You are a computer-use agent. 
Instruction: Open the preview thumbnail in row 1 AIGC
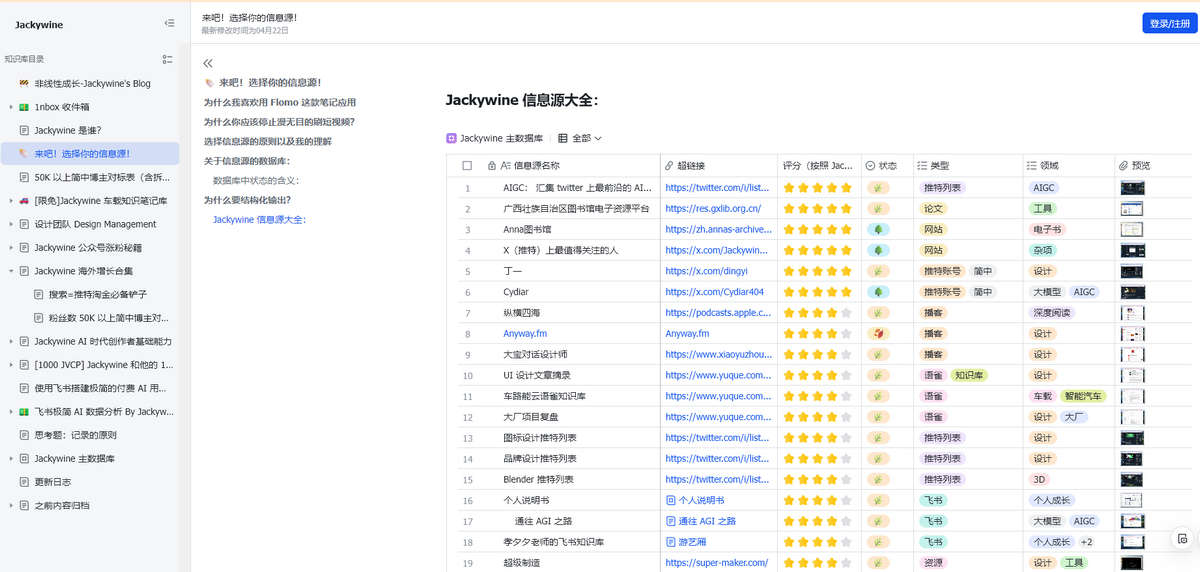pos(1132,187)
